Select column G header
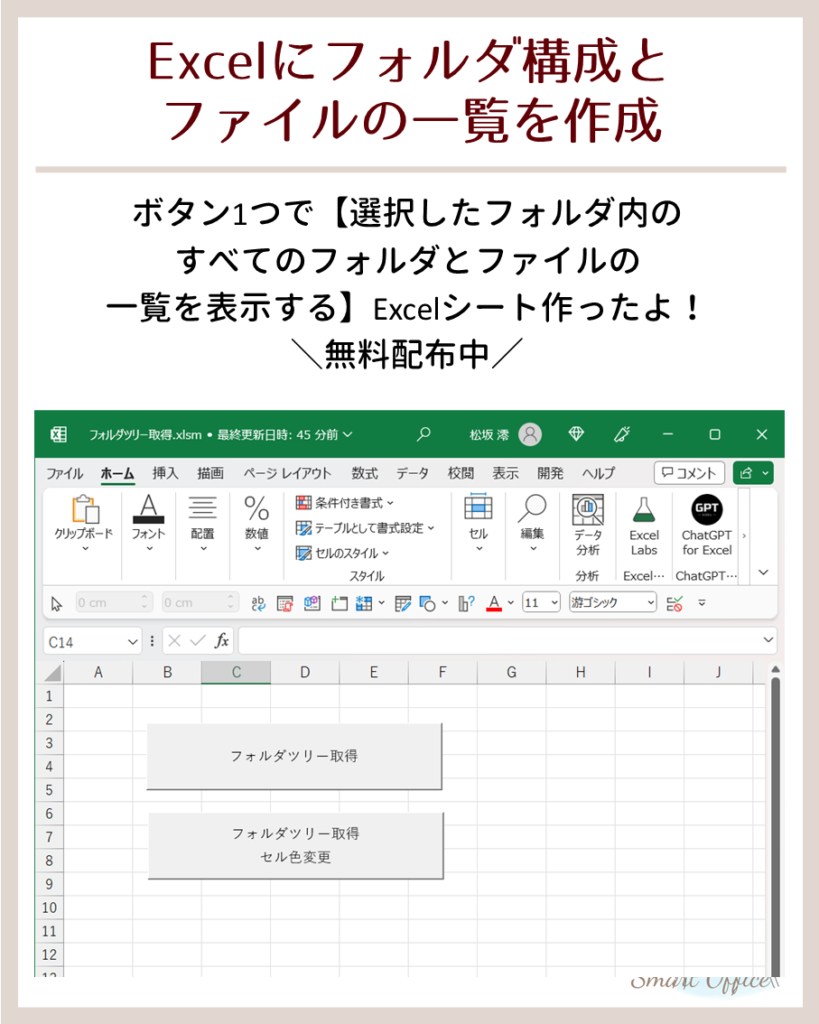 511,672
